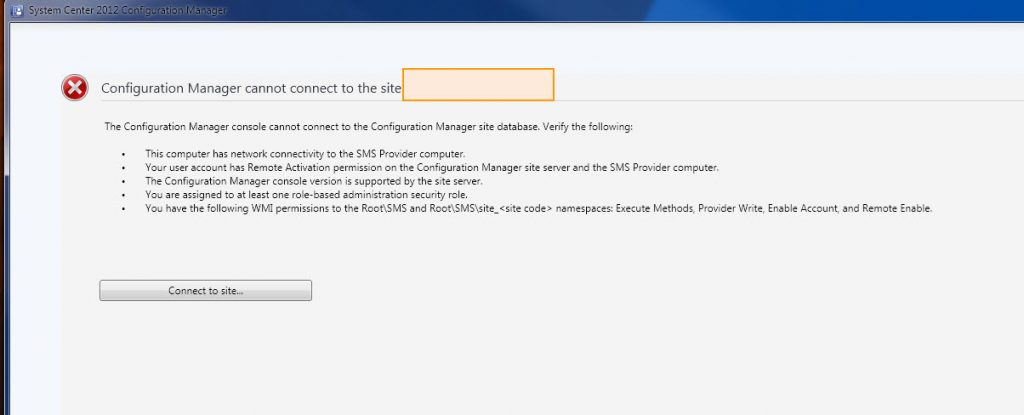Click the red error X icon
The height and width of the screenshot is (415, 1024).
(x=75, y=88)
